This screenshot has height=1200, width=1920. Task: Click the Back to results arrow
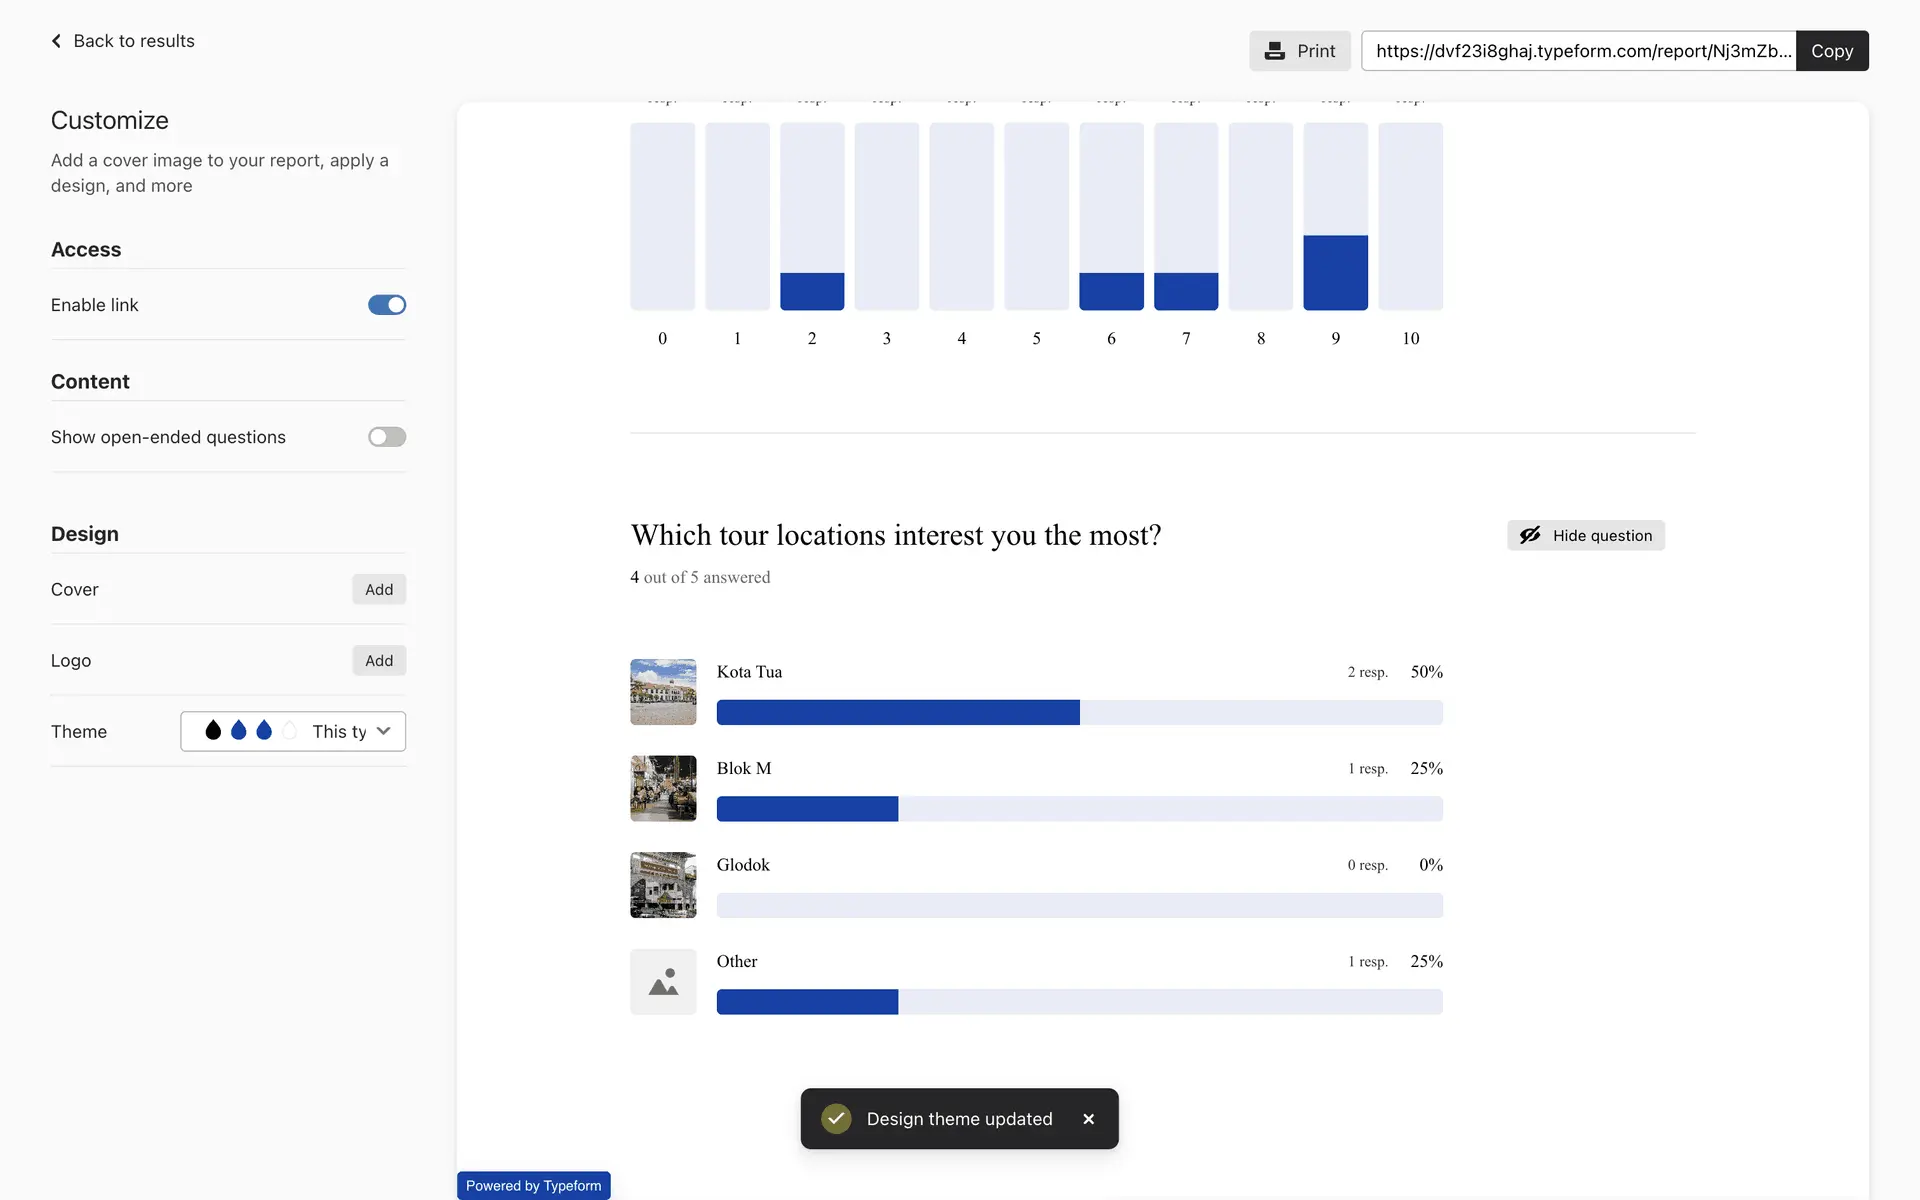(x=56, y=41)
